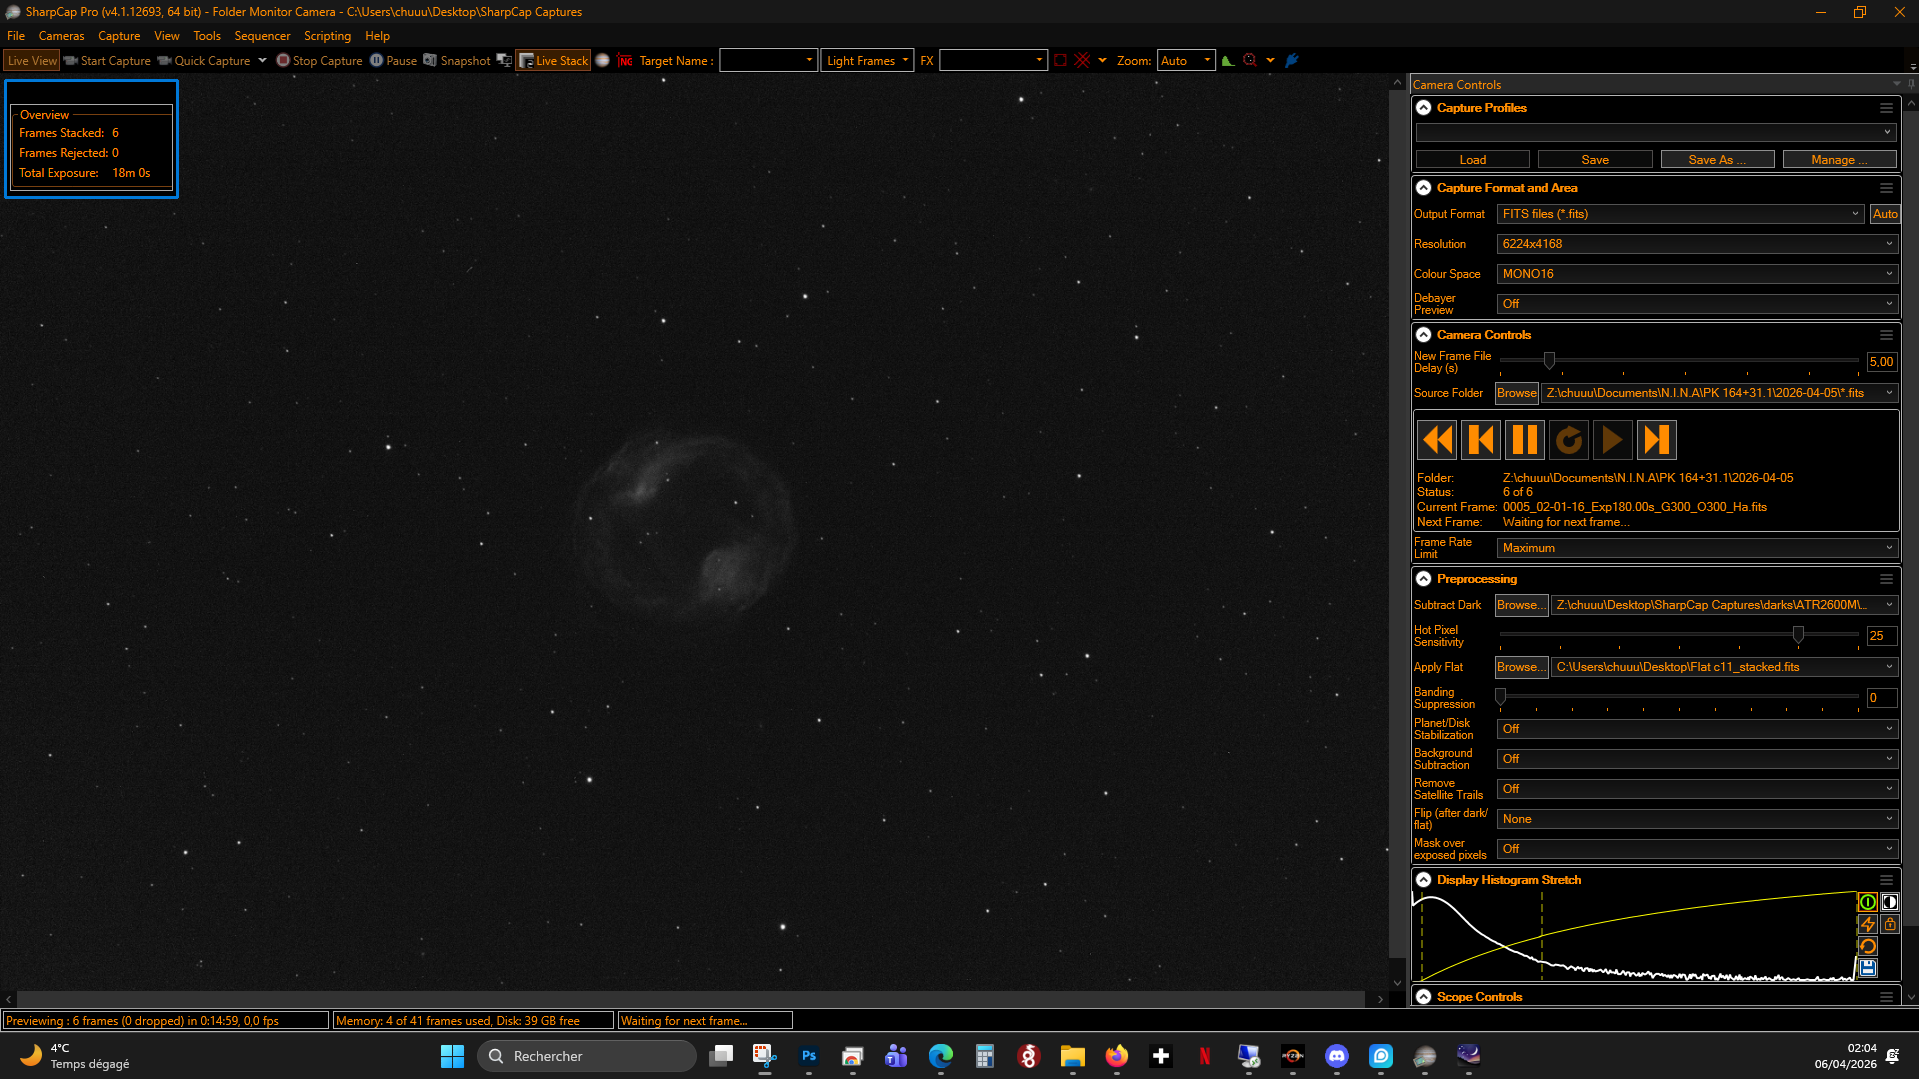Image resolution: width=1919 pixels, height=1079 pixels.
Task: Reset the histogram stretch
Action: pos(1867,946)
